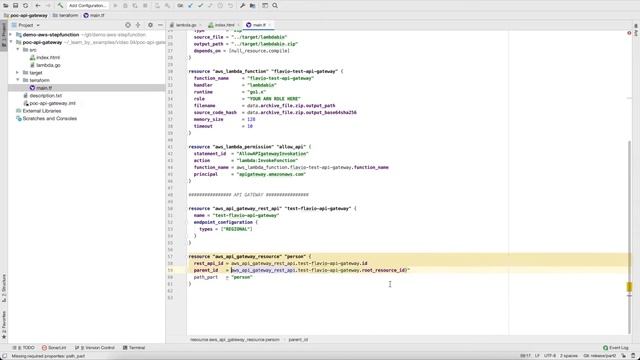The width and height of the screenshot is (640, 360).
Task: Open the Structure tool window side tab
Action: coord(4,288)
